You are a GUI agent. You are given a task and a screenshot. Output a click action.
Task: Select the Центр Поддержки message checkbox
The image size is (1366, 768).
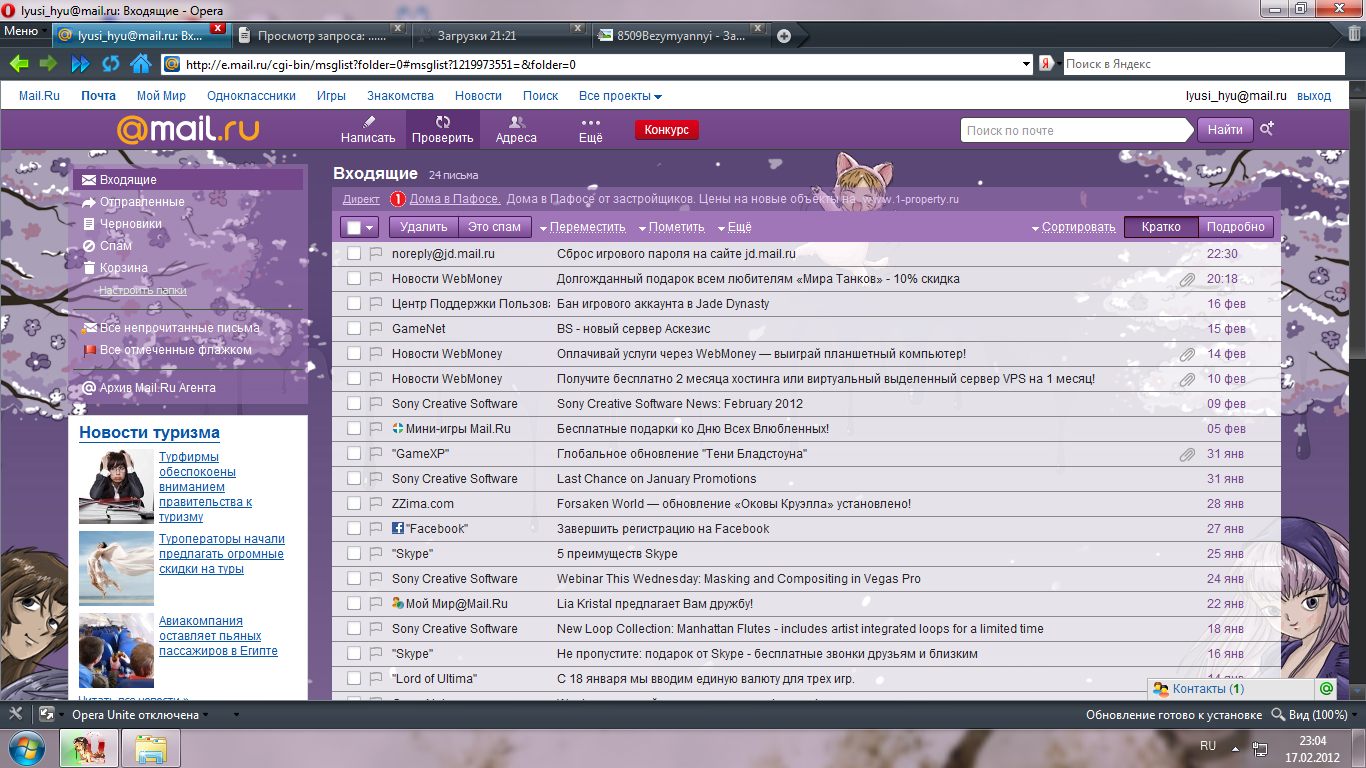[353, 304]
